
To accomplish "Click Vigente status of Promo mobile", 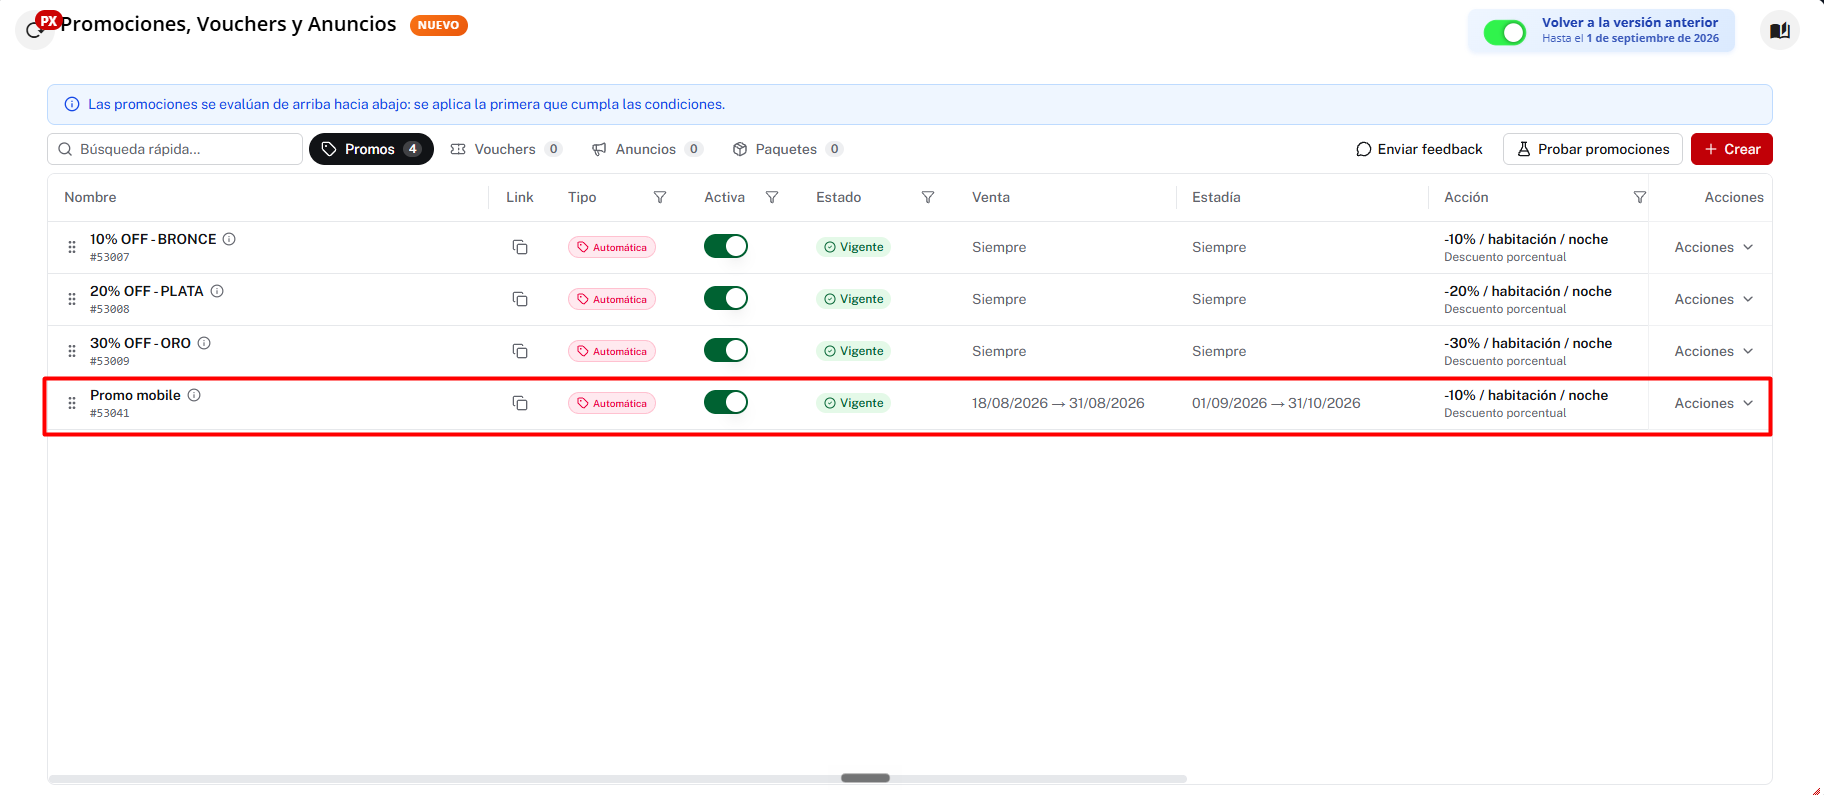I will coord(854,403).
